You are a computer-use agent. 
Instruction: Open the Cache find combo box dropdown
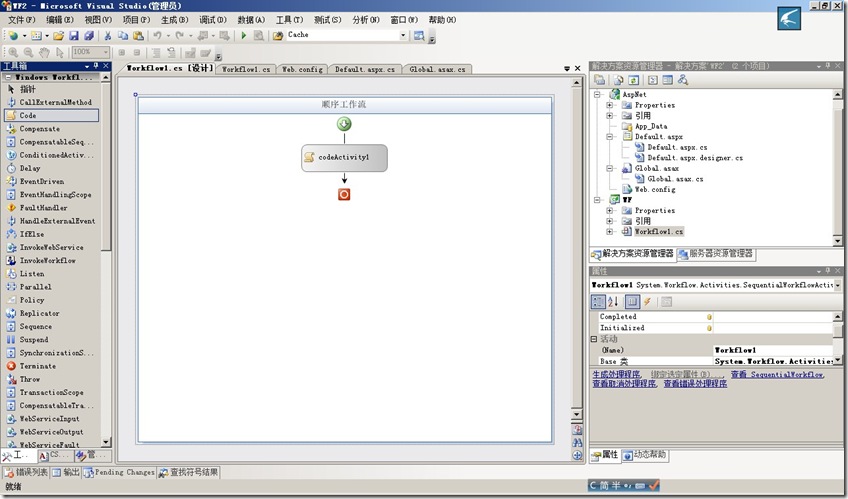click(x=403, y=35)
